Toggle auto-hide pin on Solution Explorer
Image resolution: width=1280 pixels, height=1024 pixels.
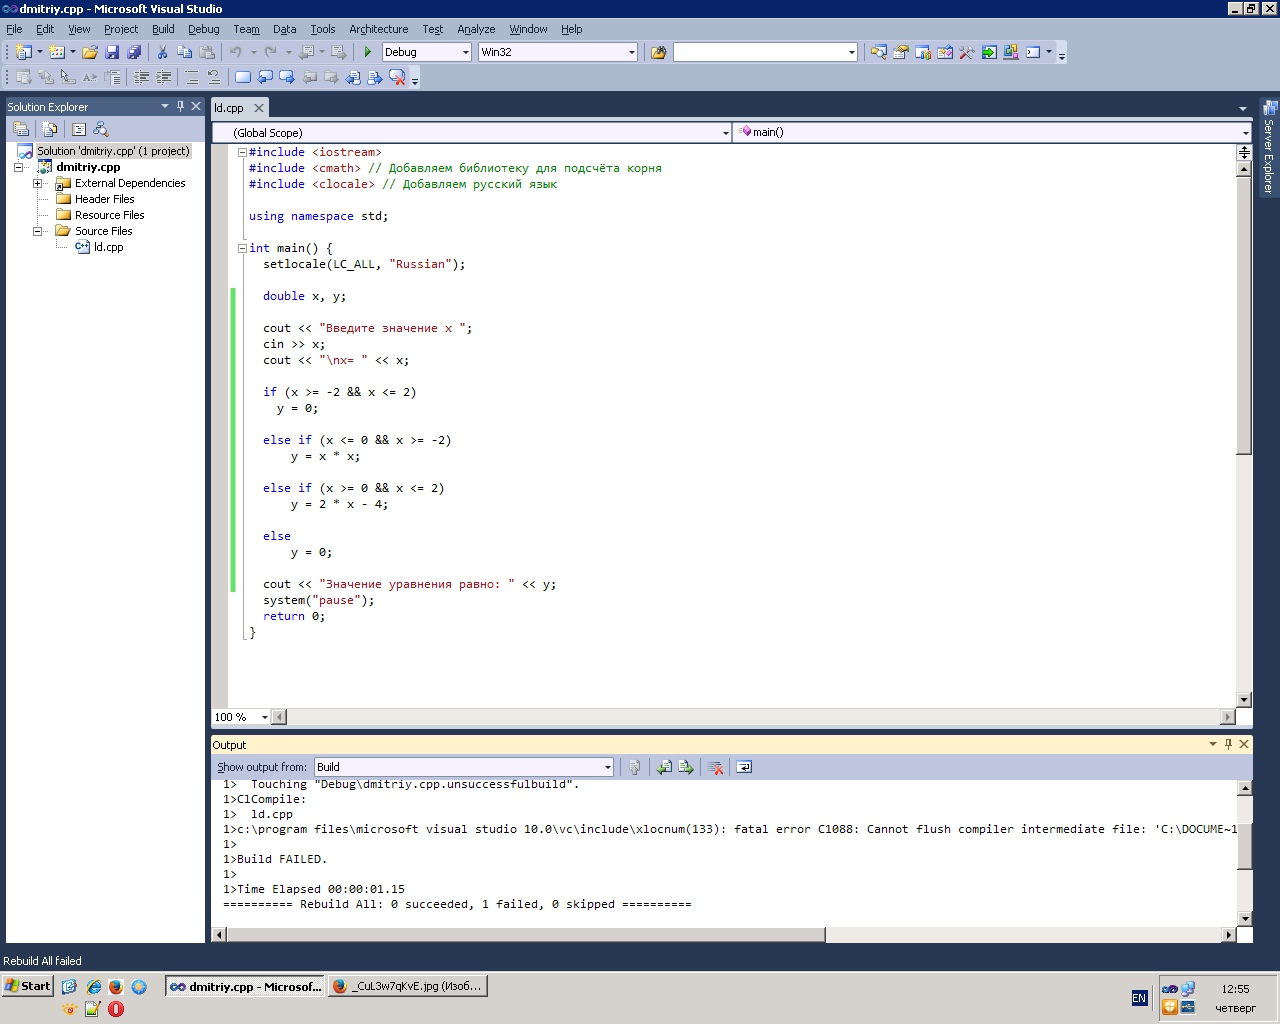181,106
